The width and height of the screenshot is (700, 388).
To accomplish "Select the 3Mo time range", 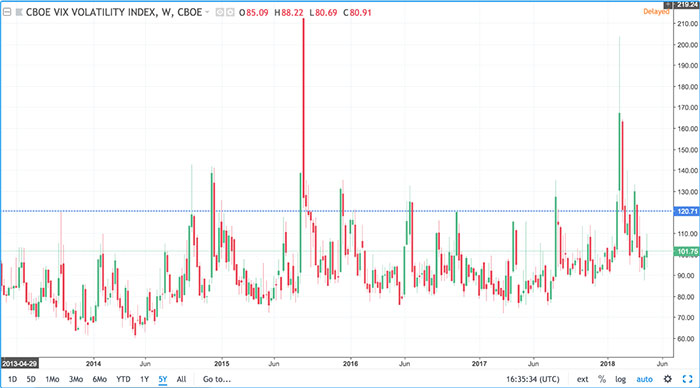I will (76, 379).
